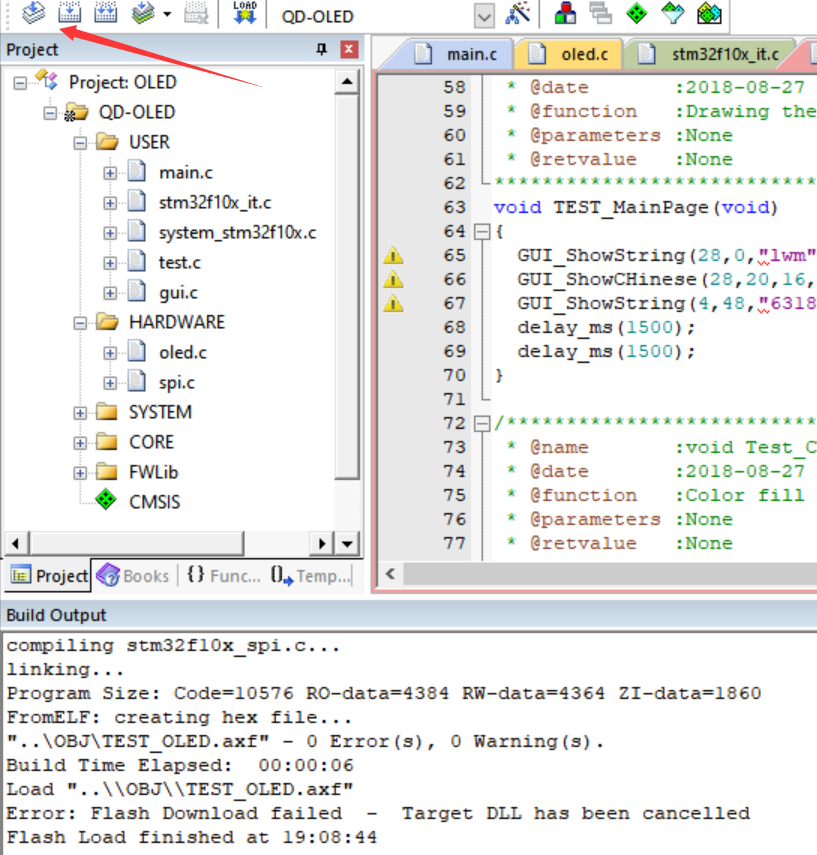Pin the Project panel
This screenshot has height=855, width=817.
[x=322, y=49]
